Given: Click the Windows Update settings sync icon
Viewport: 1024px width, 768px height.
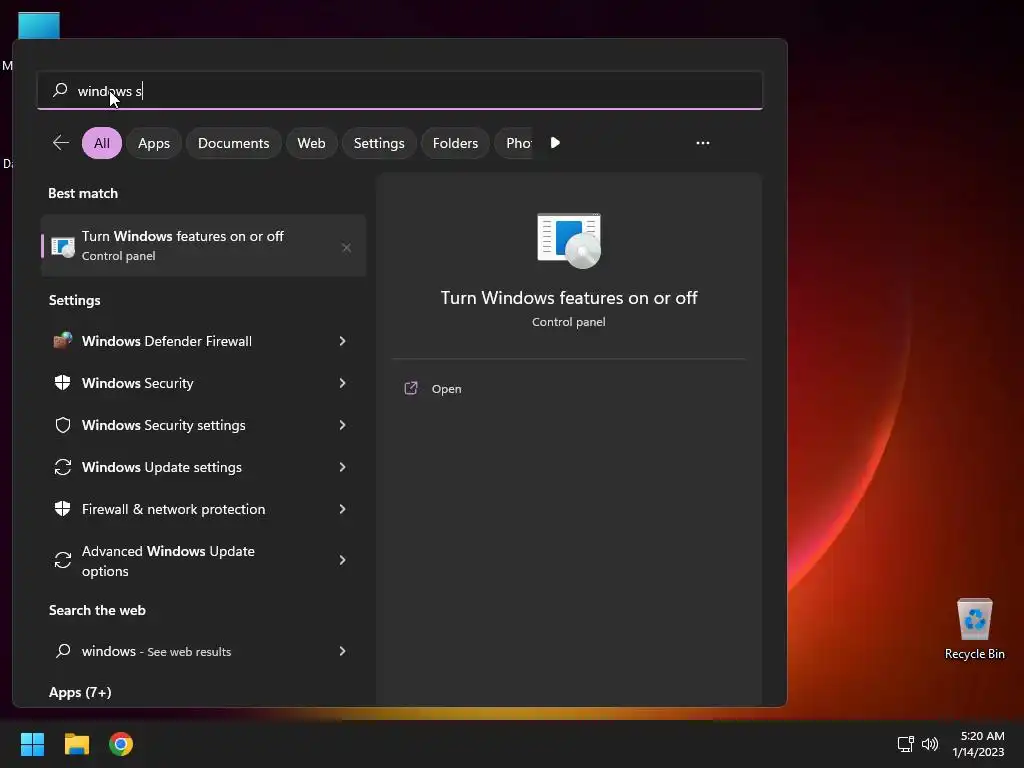Looking at the screenshot, I should pyautogui.click(x=63, y=467).
